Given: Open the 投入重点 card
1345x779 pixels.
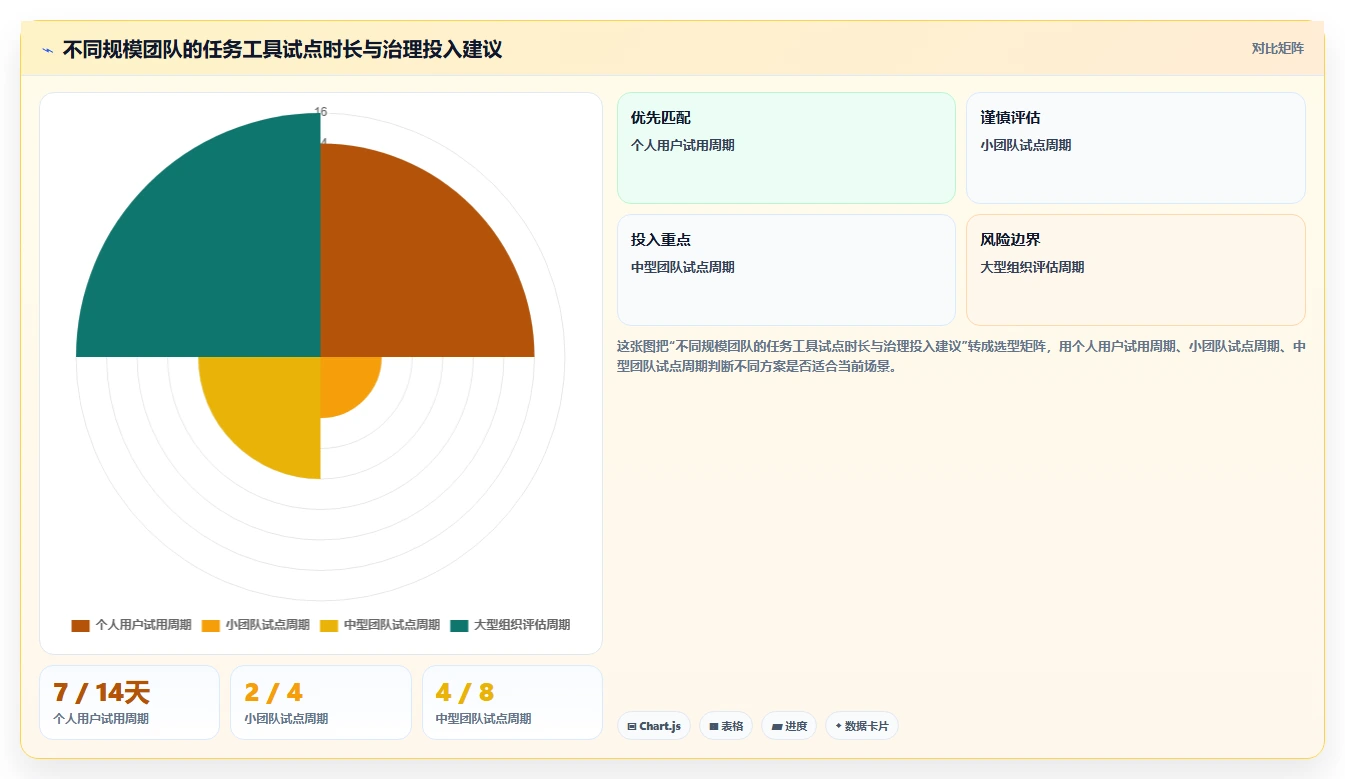Looking at the screenshot, I should (x=786, y=270).
